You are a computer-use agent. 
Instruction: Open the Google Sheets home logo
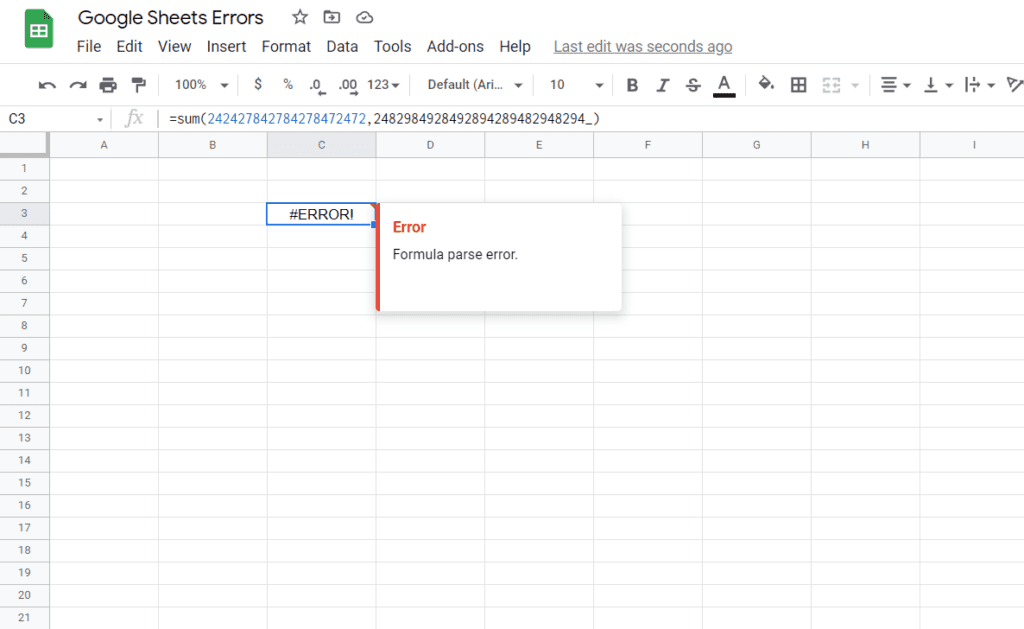38,31
